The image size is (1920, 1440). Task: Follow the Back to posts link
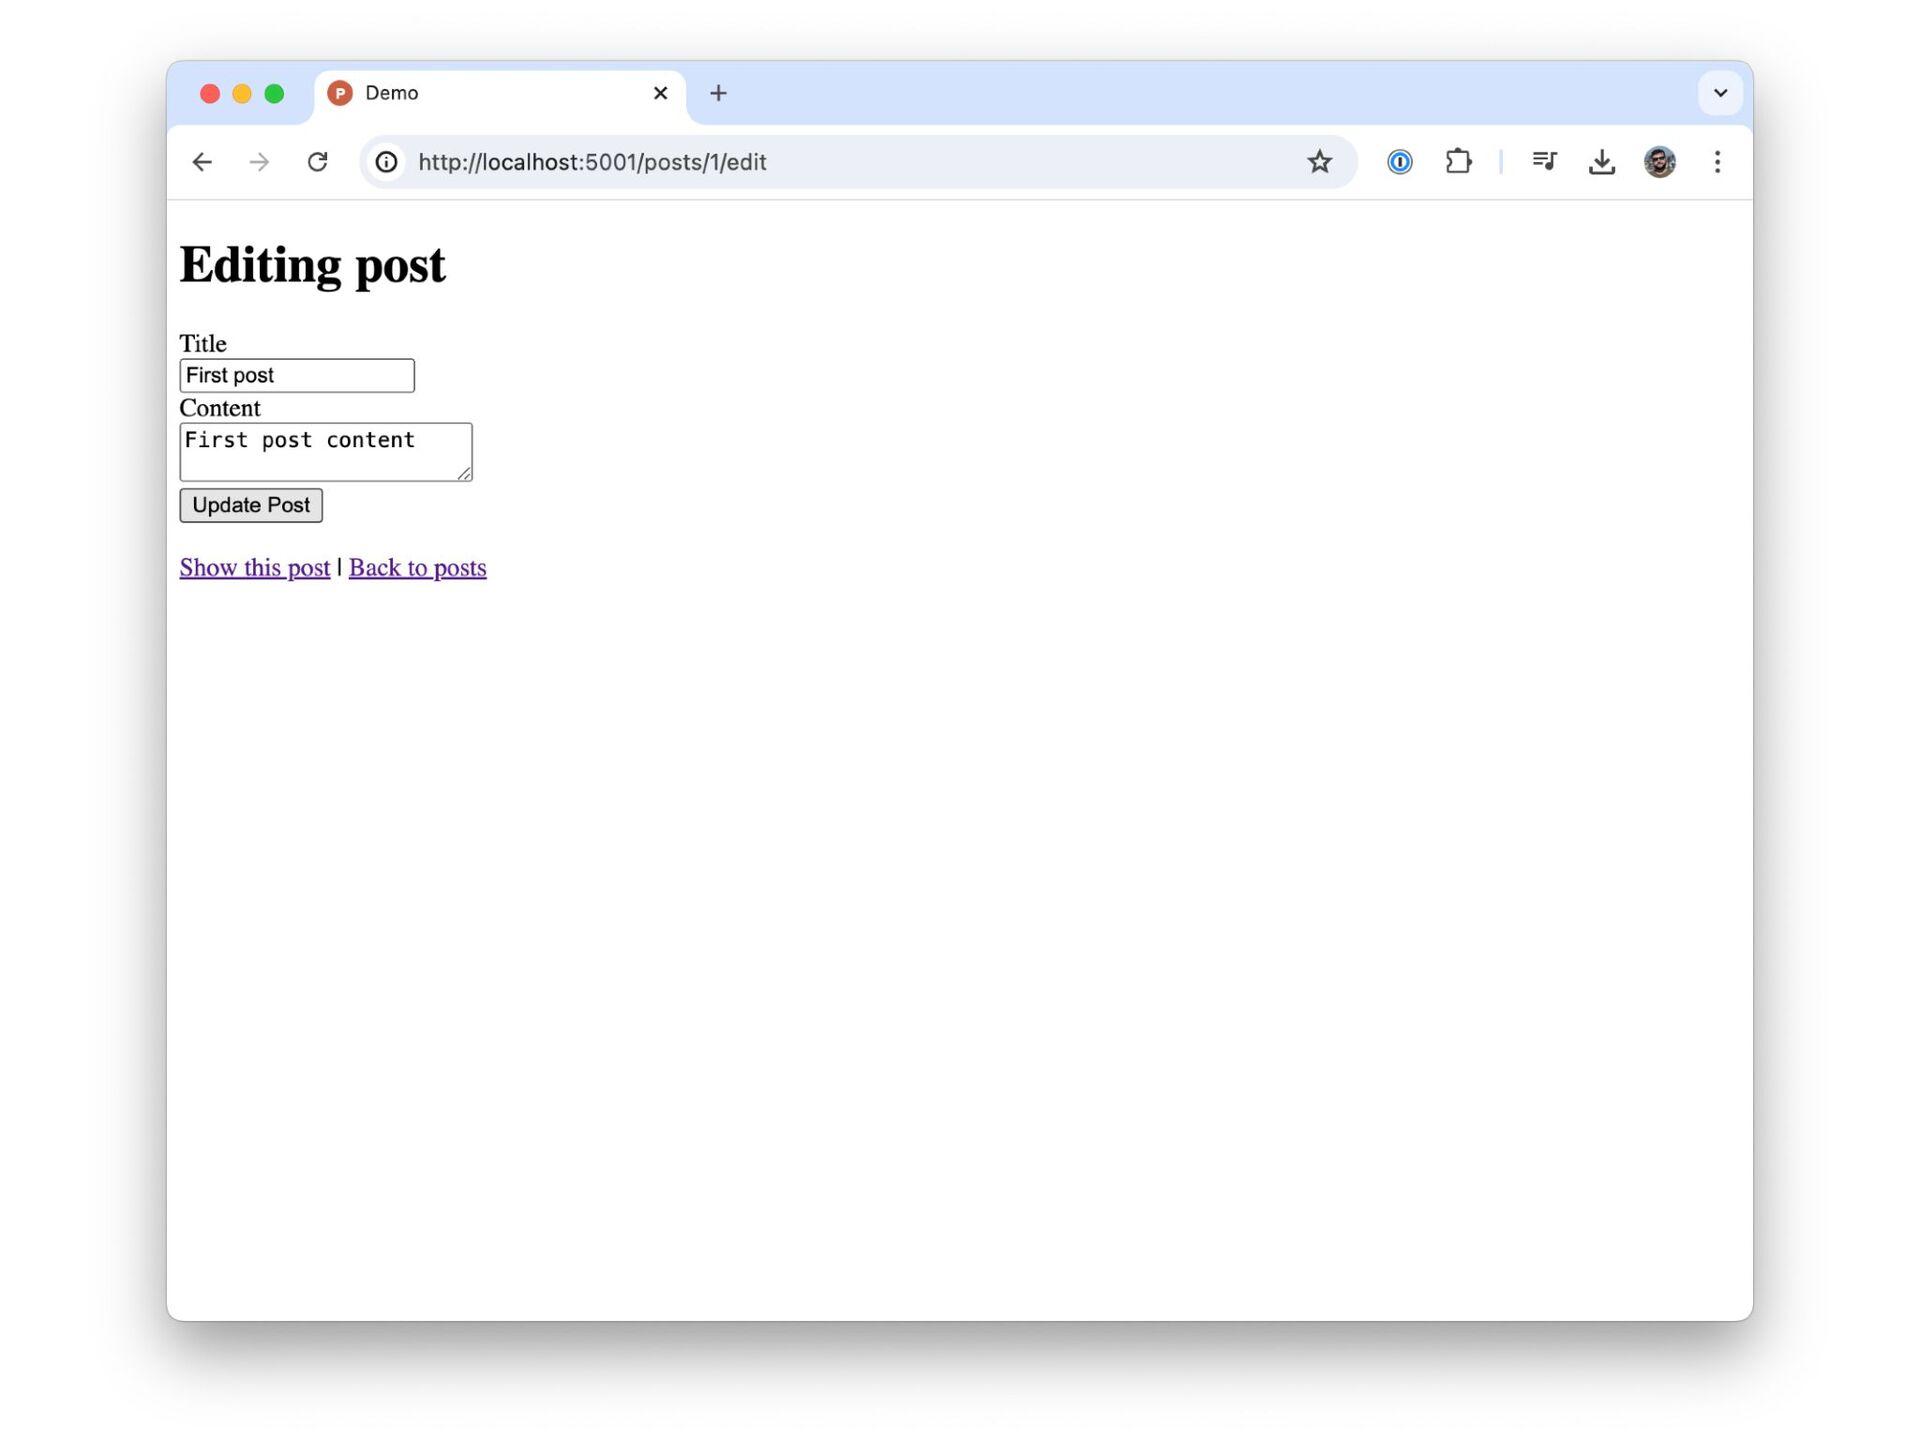point(417,568)
